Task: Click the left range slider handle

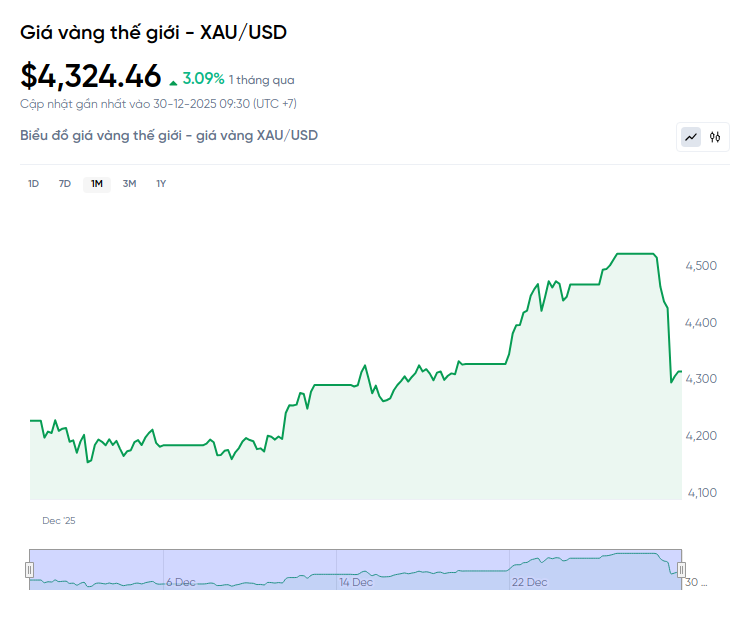Action: click(x=29, y=570)
